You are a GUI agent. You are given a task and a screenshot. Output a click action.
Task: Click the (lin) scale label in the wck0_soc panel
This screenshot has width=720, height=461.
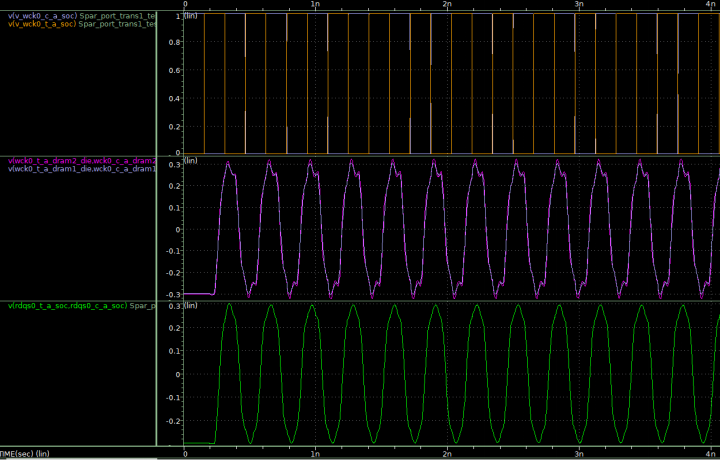[191, 16]
